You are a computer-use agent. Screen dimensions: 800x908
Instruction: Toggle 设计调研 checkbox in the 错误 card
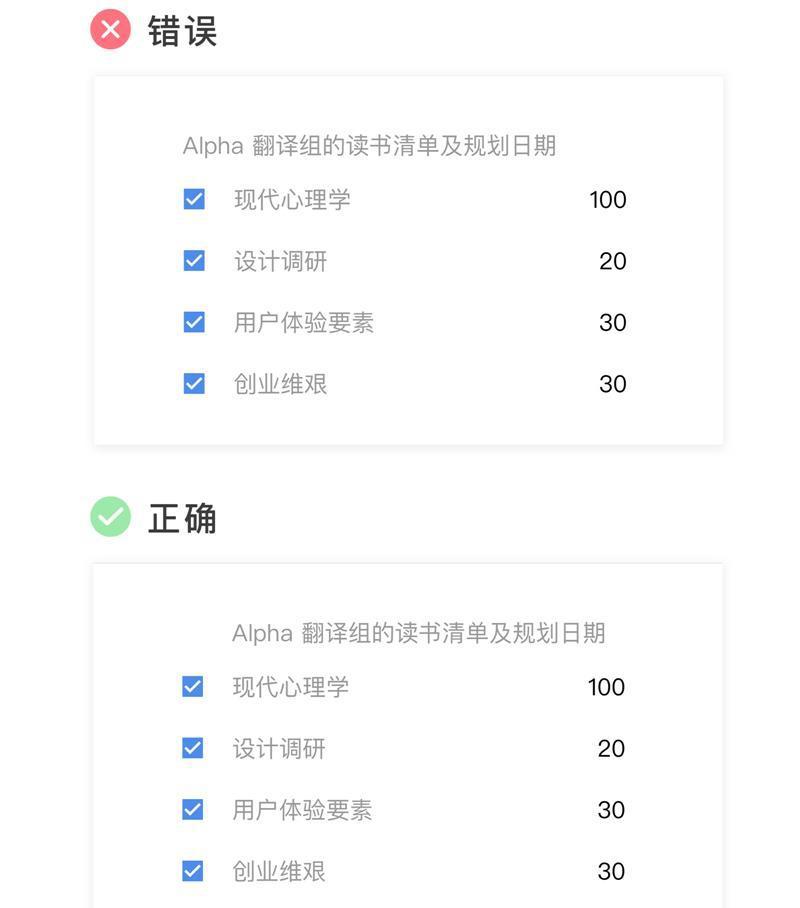pyautogui.click(x=194, y=261)
